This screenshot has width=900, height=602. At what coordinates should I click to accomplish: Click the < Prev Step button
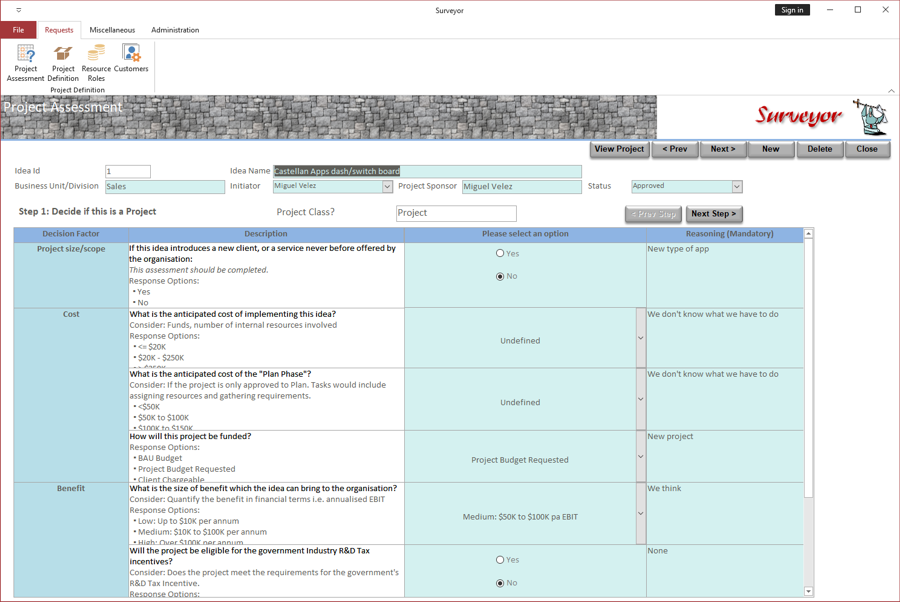[x=653, y=214]
